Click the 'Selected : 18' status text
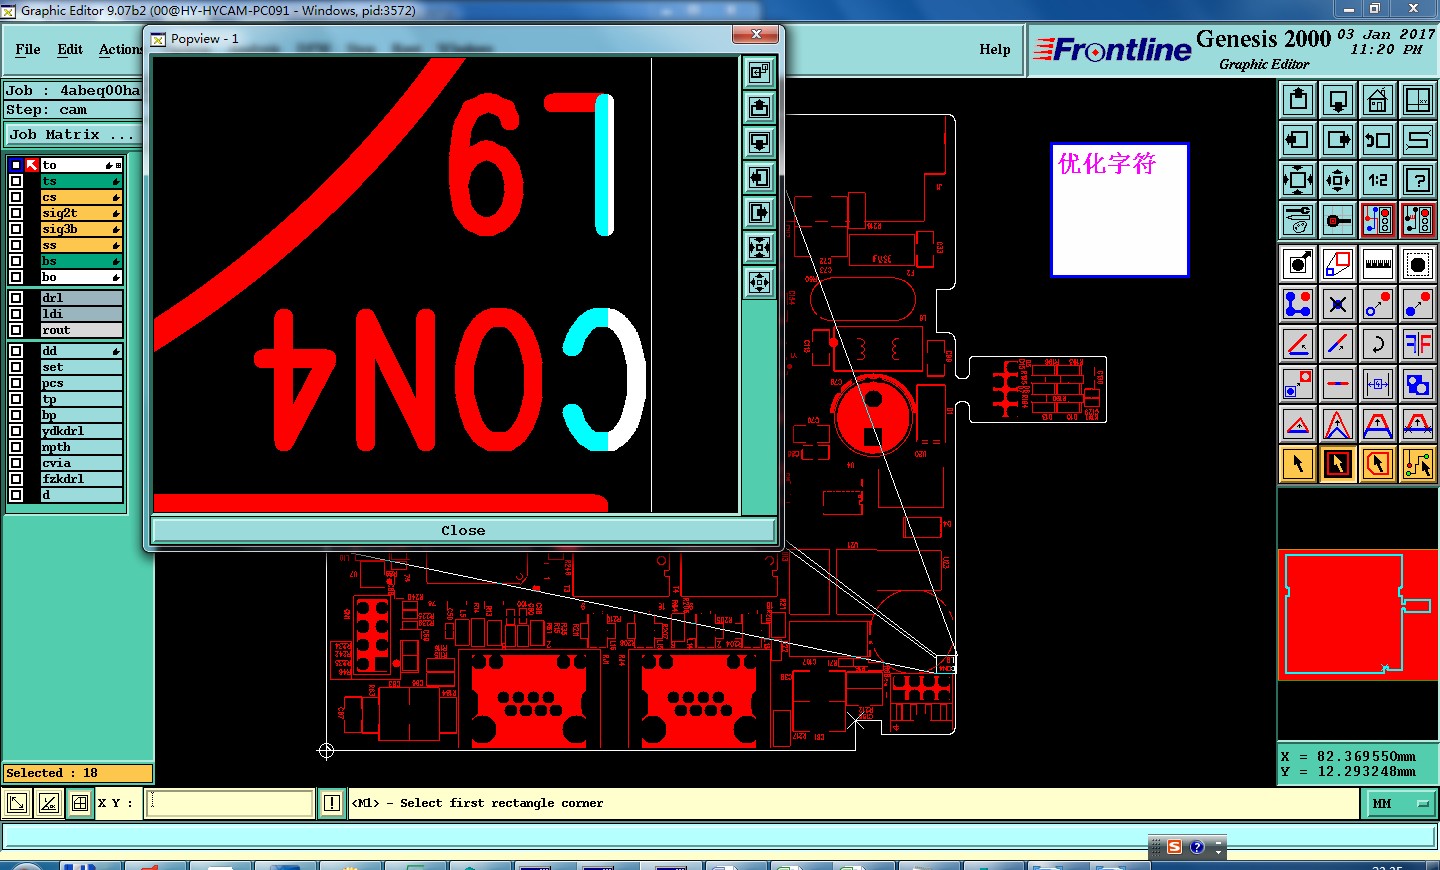The width and height of the screenshot is (1440, 870). [x=52, y=773]
